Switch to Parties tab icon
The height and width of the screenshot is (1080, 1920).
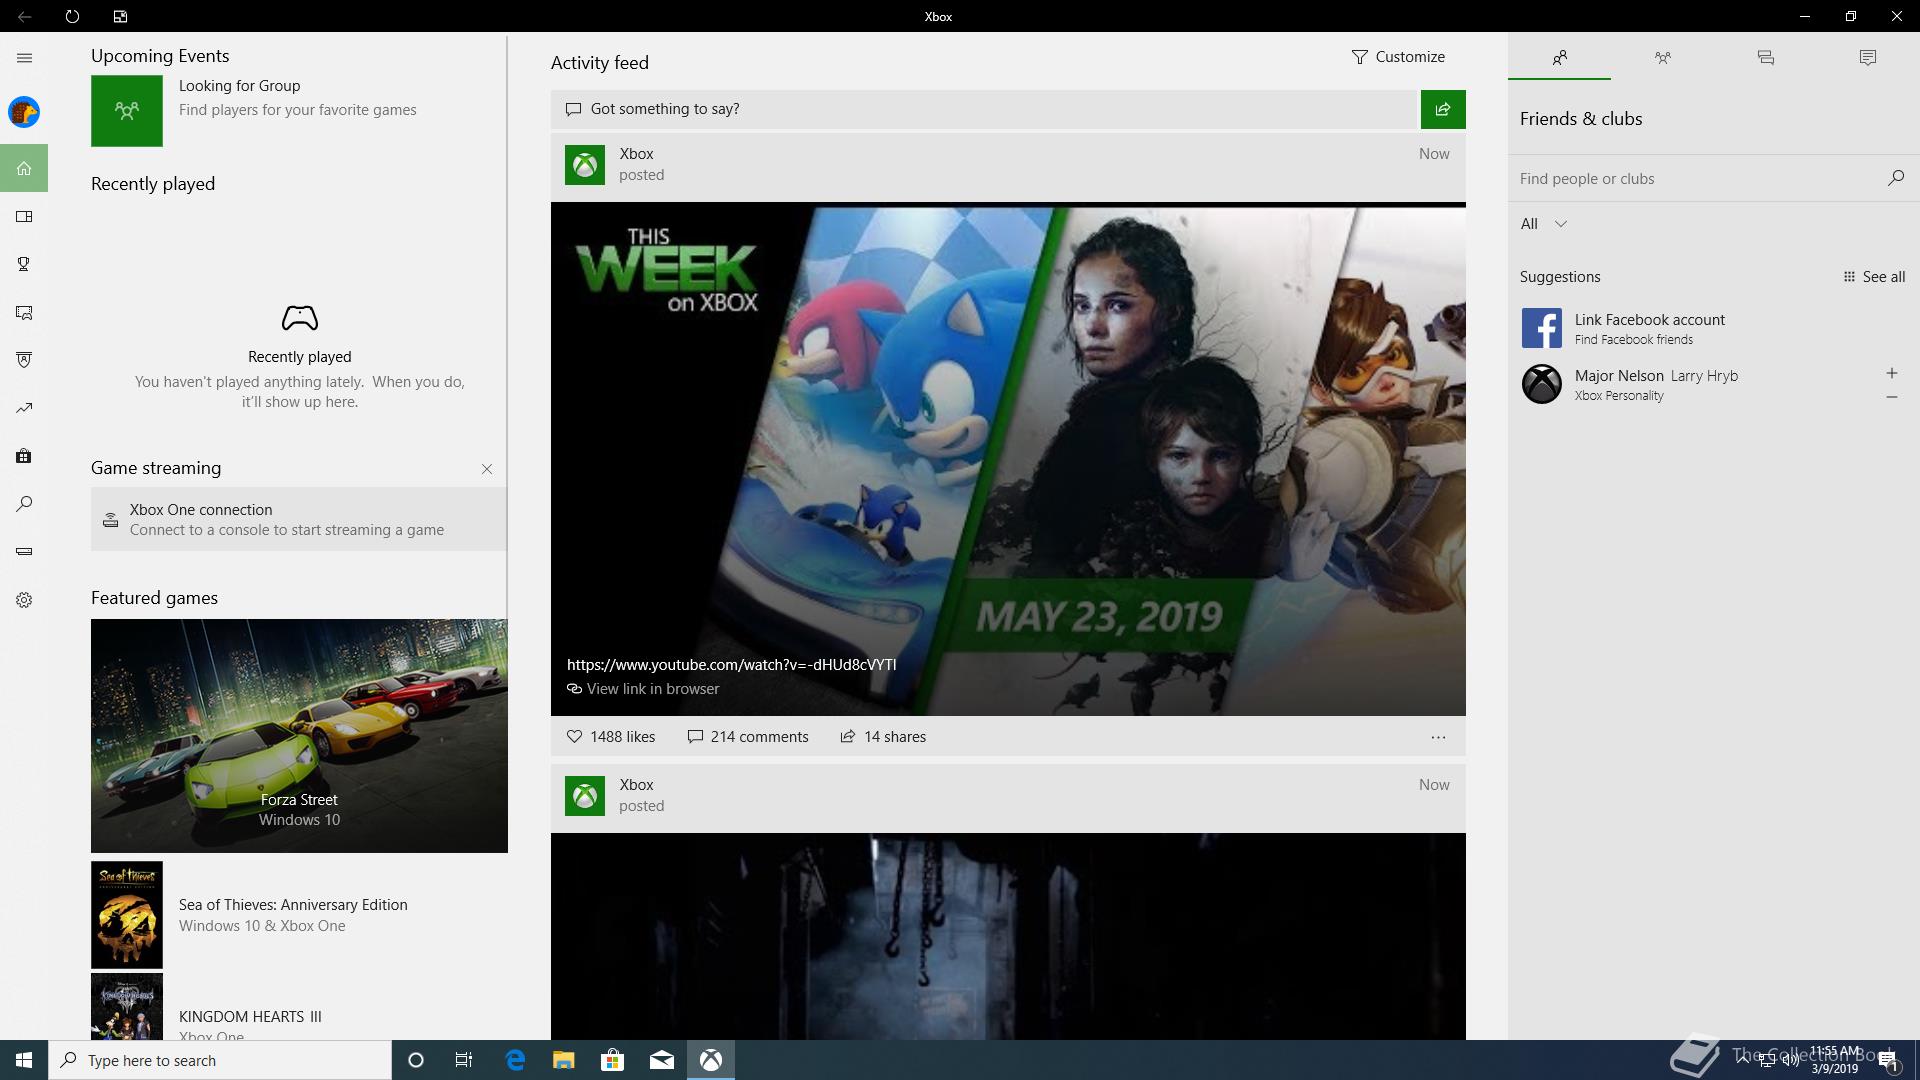pyautogui.click(x=1662, y=58)
